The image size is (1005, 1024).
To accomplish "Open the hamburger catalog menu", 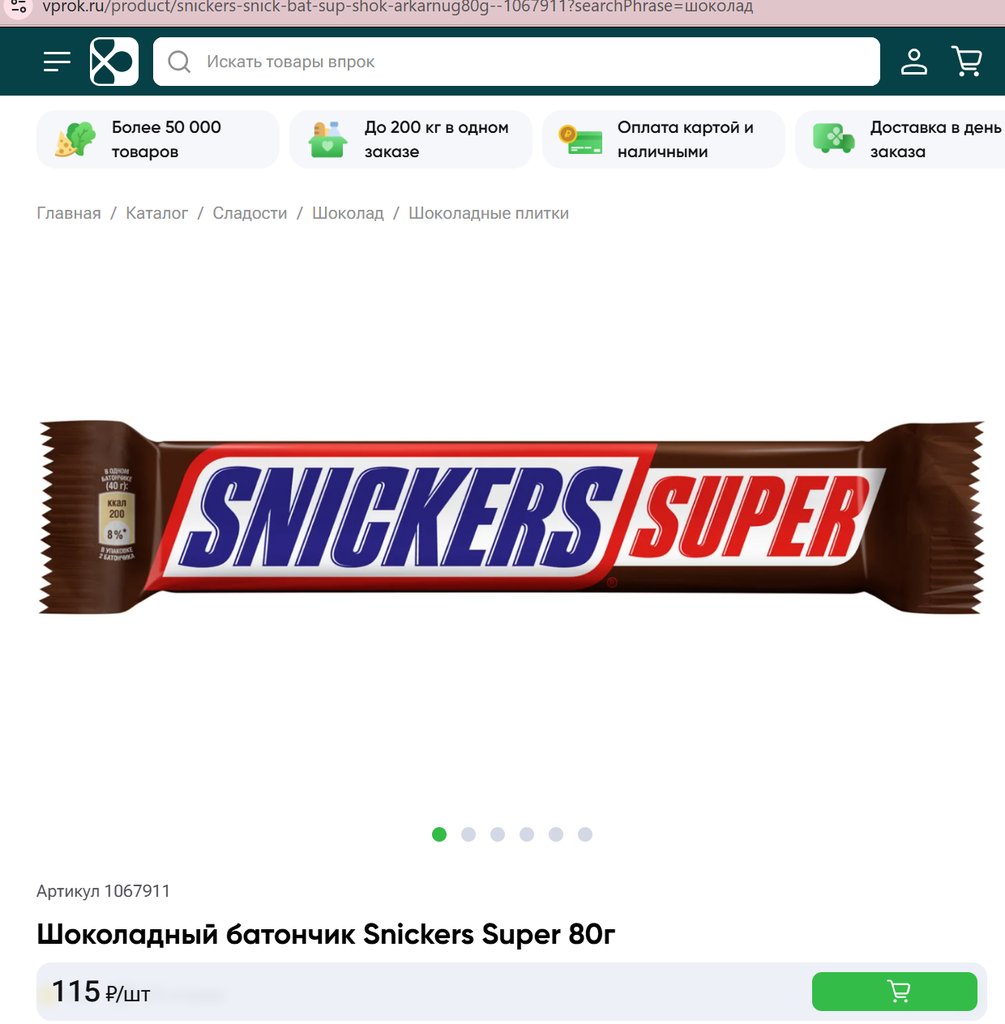I will click(57, 62).
